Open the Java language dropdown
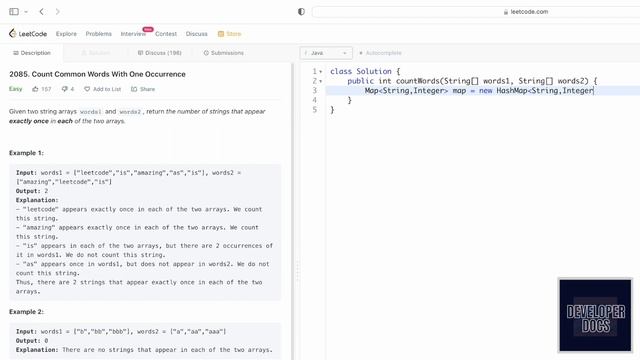This screenshot has height=360, width=640. coord(326,53)
